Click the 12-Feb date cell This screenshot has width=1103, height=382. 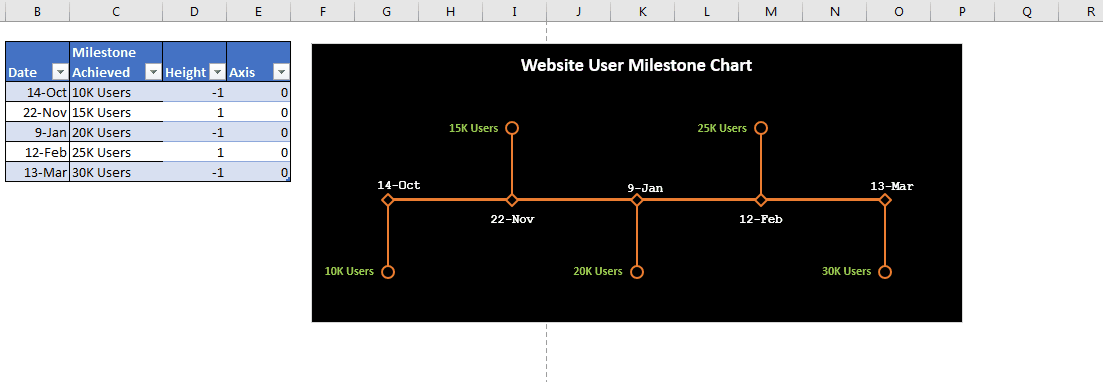(37, 153)
